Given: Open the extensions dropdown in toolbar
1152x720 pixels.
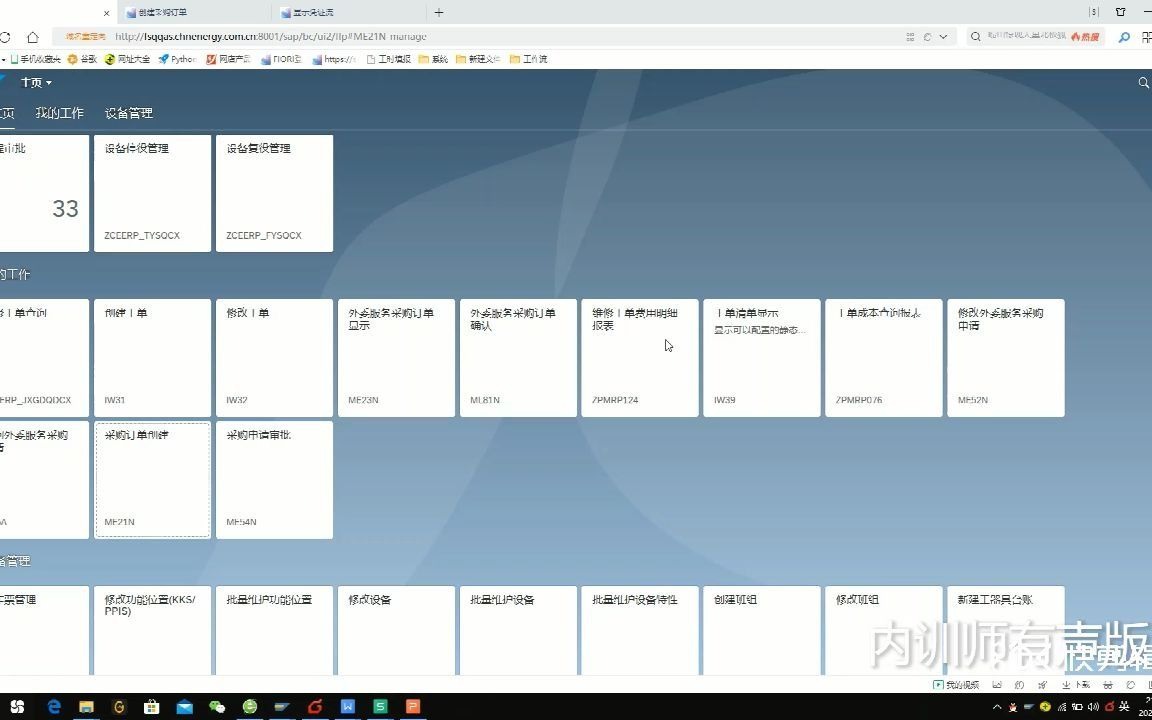Looking at the screenshot, I should [911, 36].
